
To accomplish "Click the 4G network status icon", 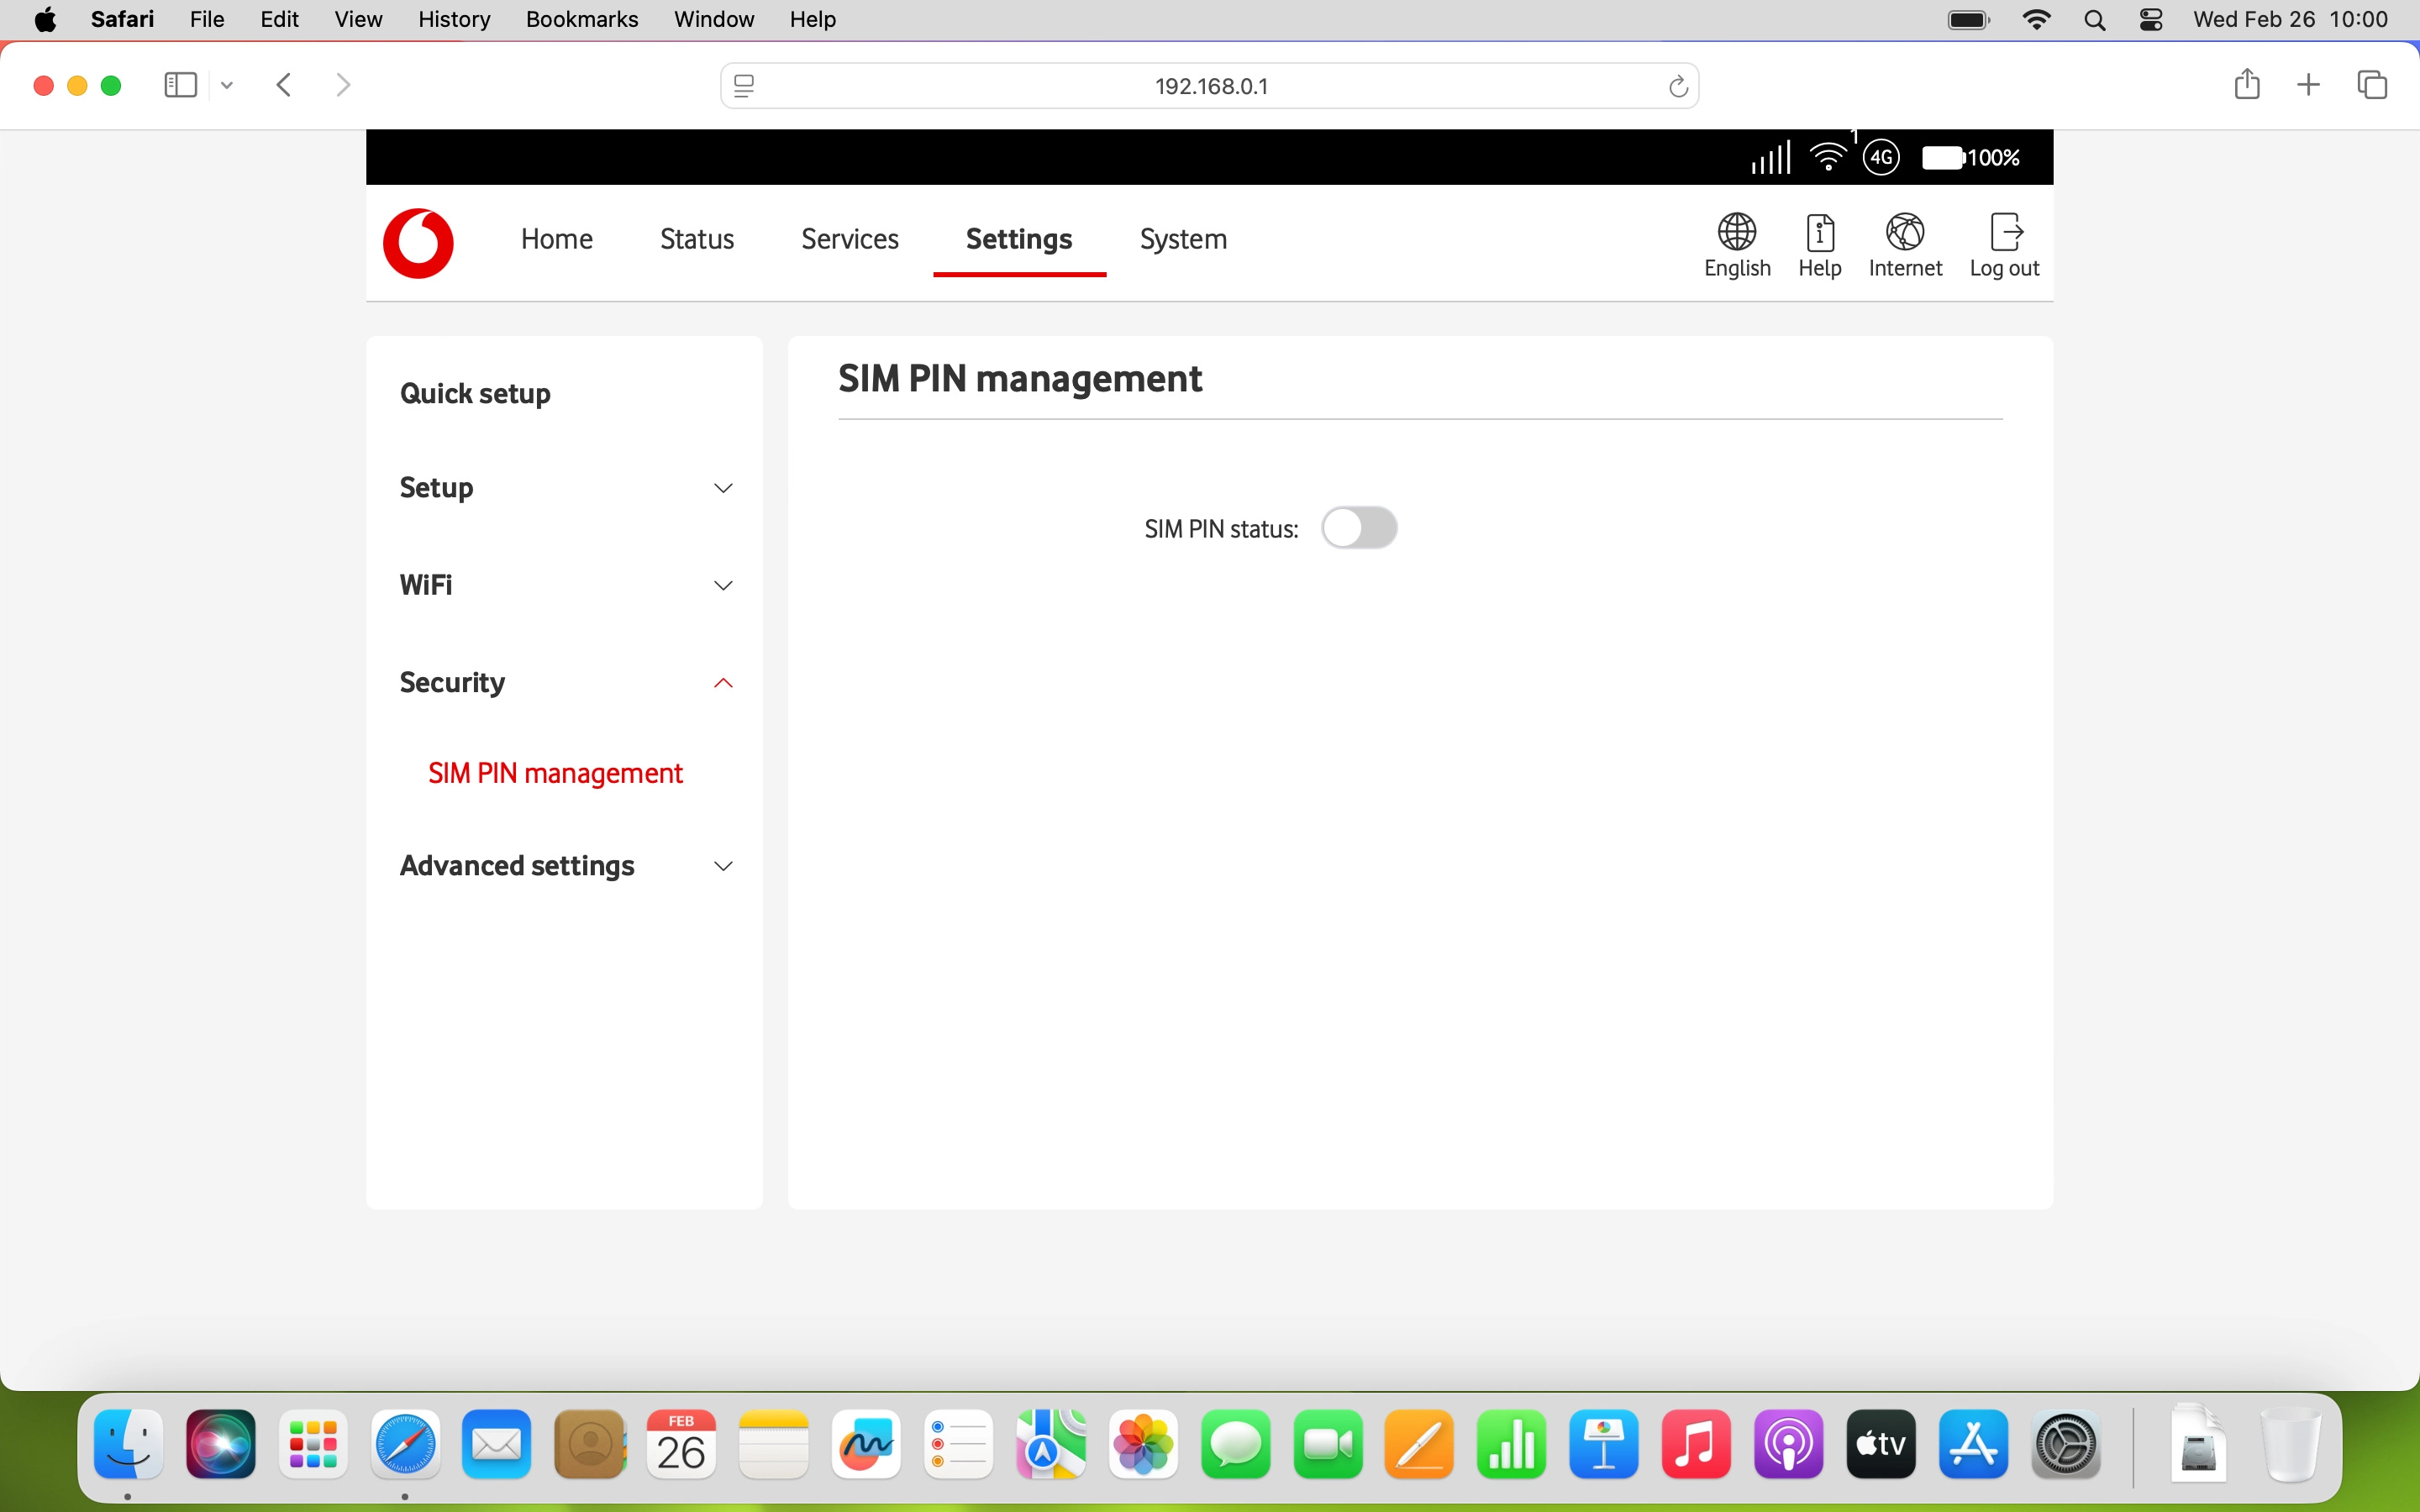I will click(x=1881, y=158).
